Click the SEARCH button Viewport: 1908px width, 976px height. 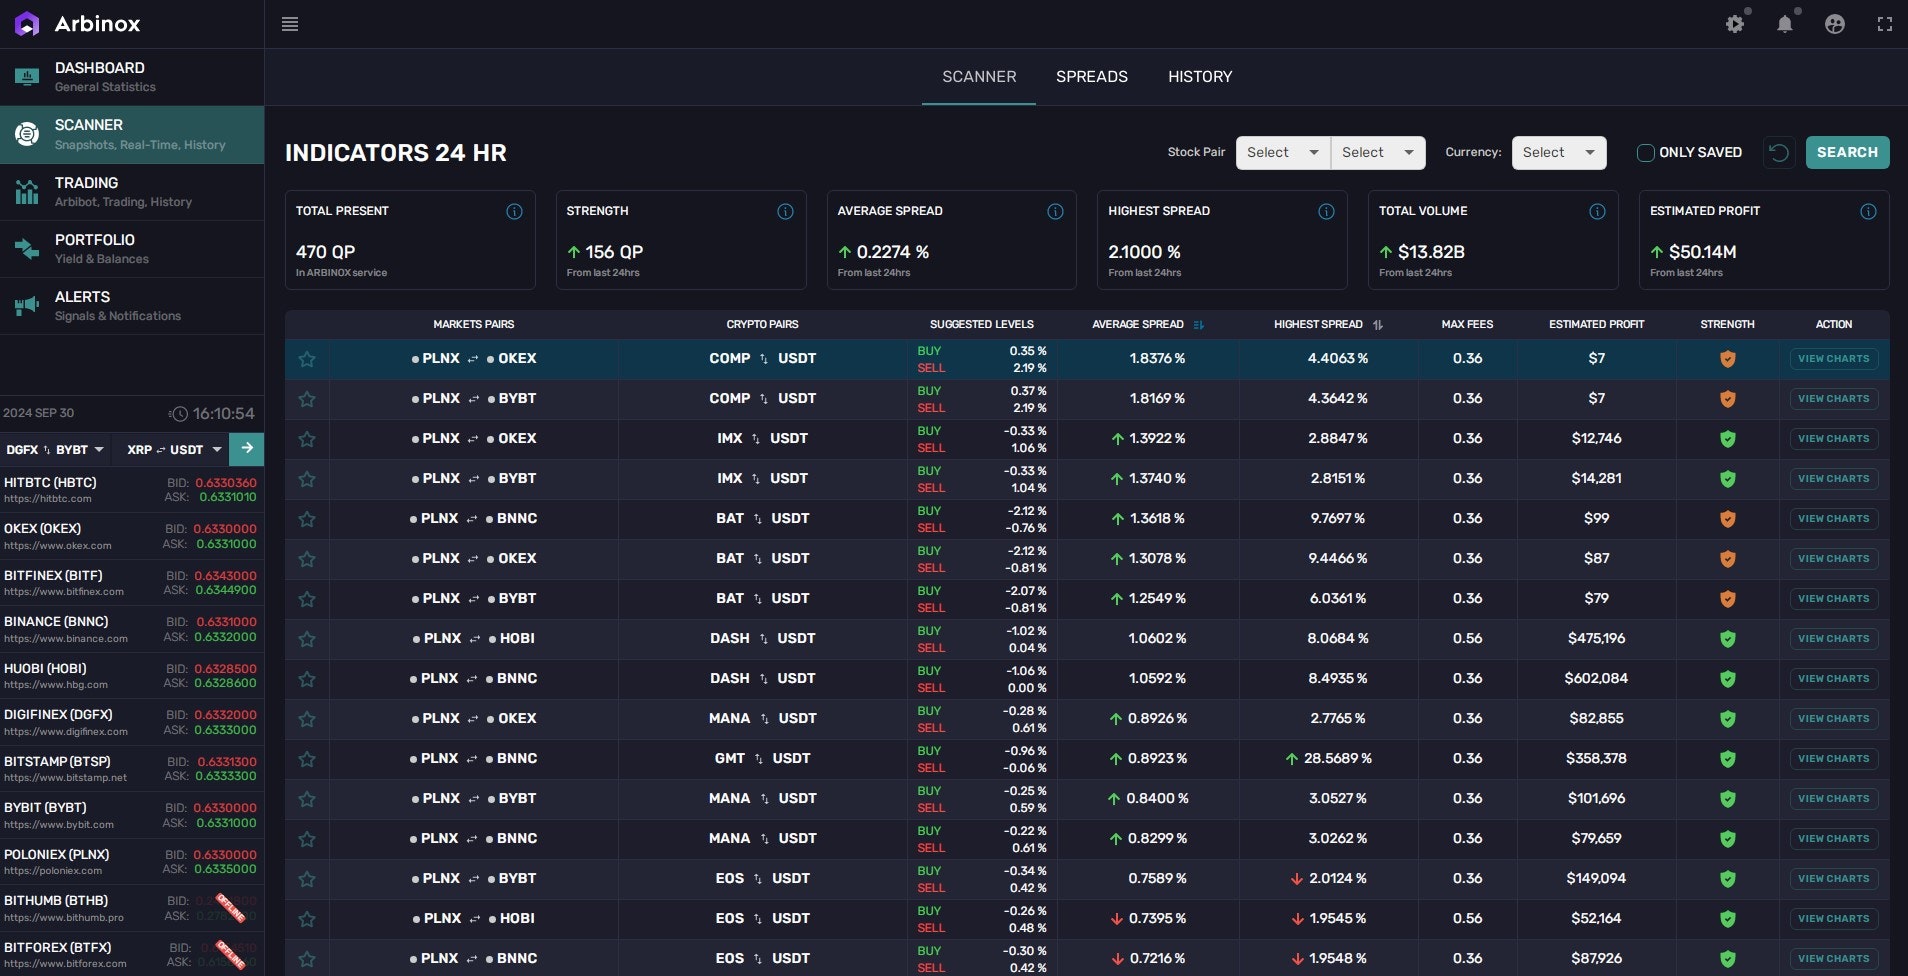tap(1847, 153)
